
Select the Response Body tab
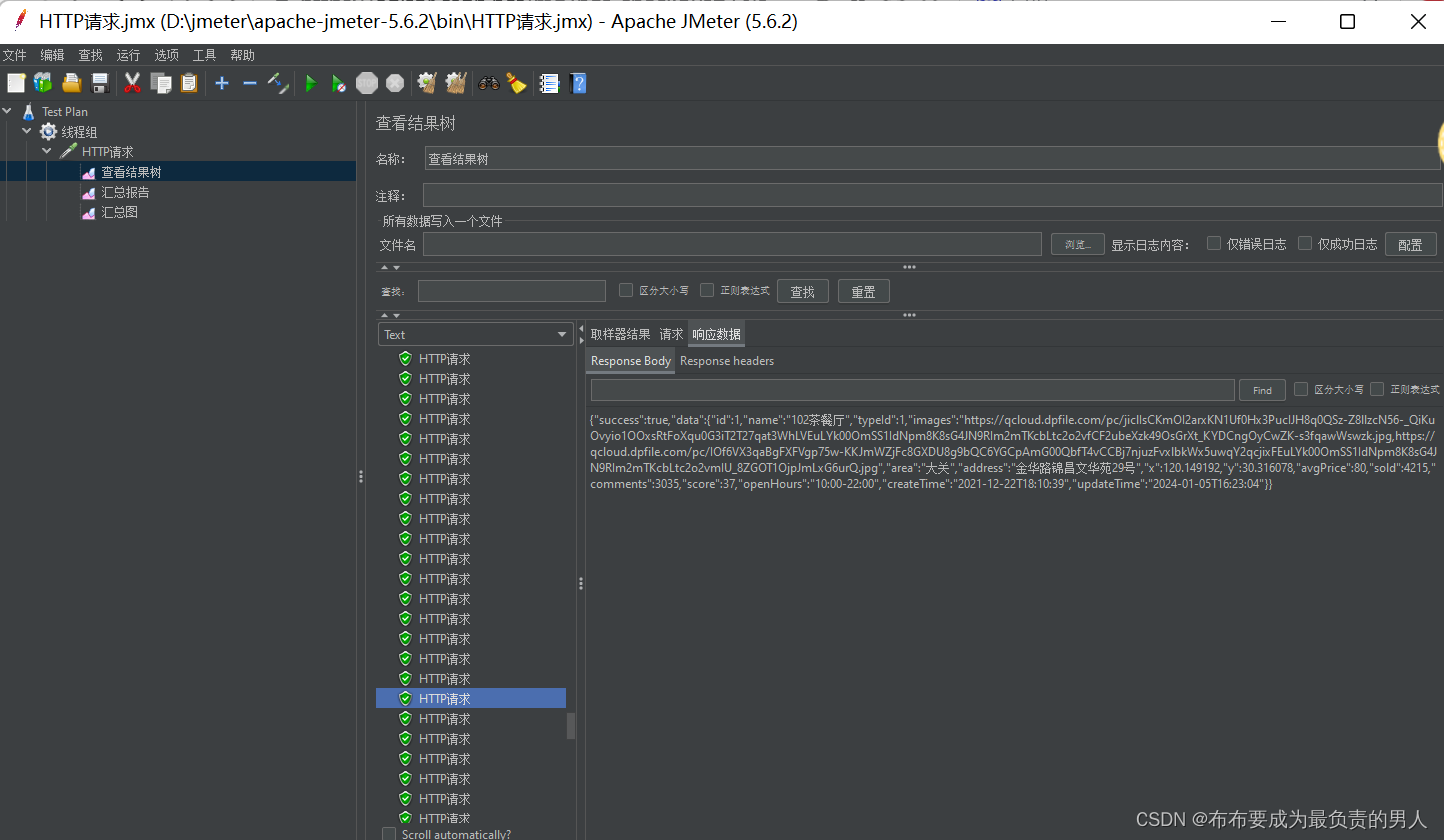[630, 361]
